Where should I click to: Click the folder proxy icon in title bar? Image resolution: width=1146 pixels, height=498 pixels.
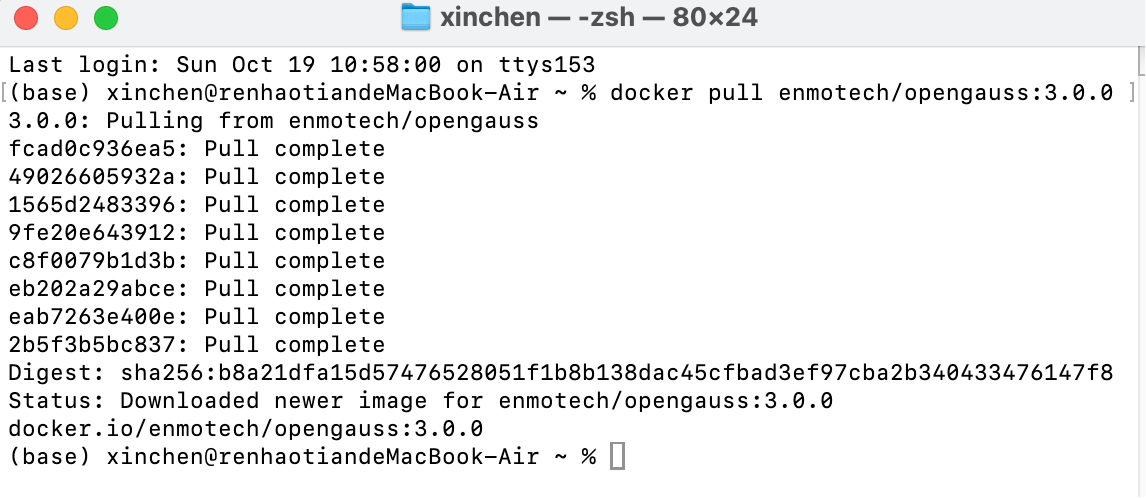pos(414,17)
